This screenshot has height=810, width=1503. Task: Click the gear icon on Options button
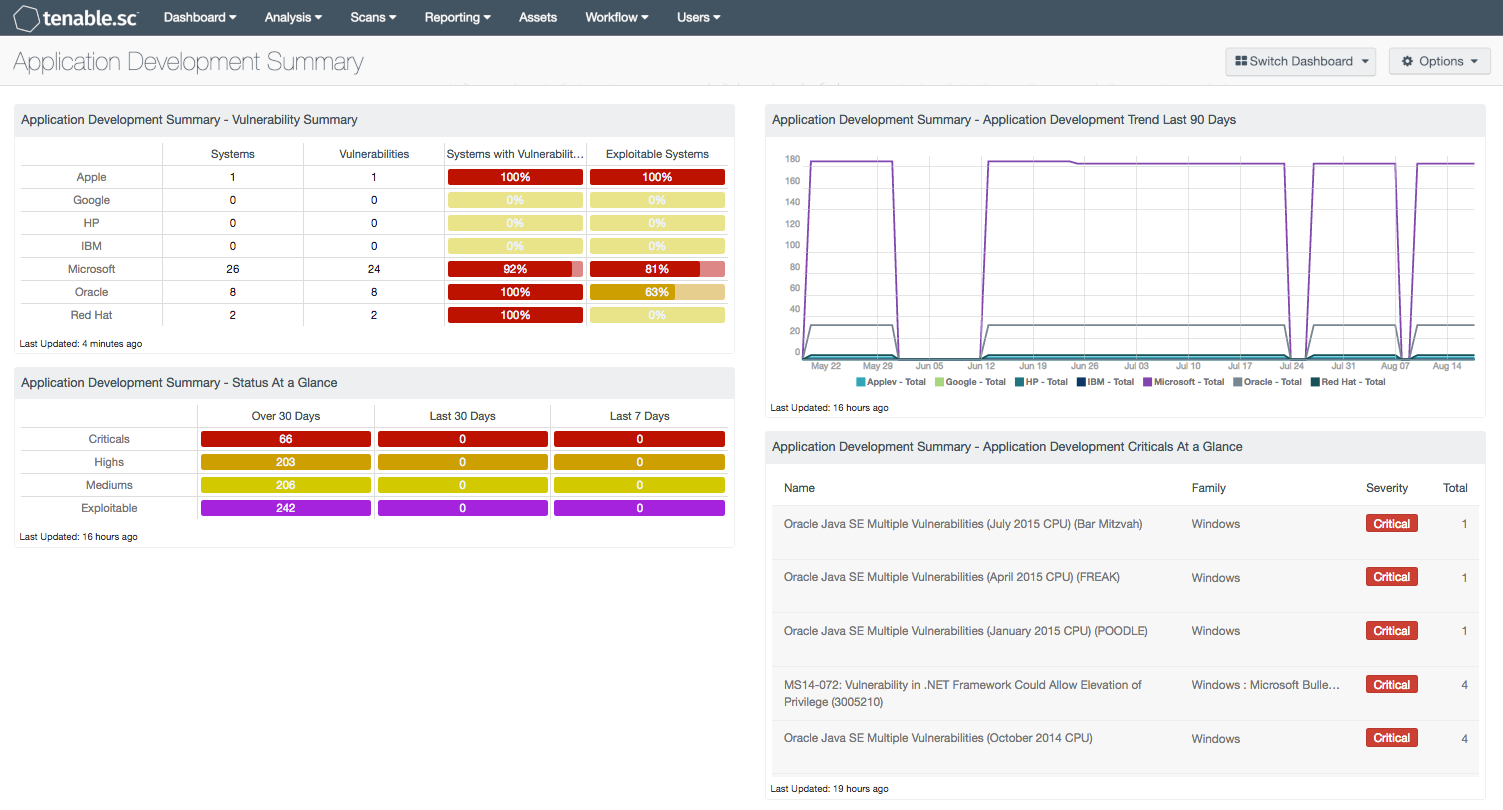coord(1408,61)
